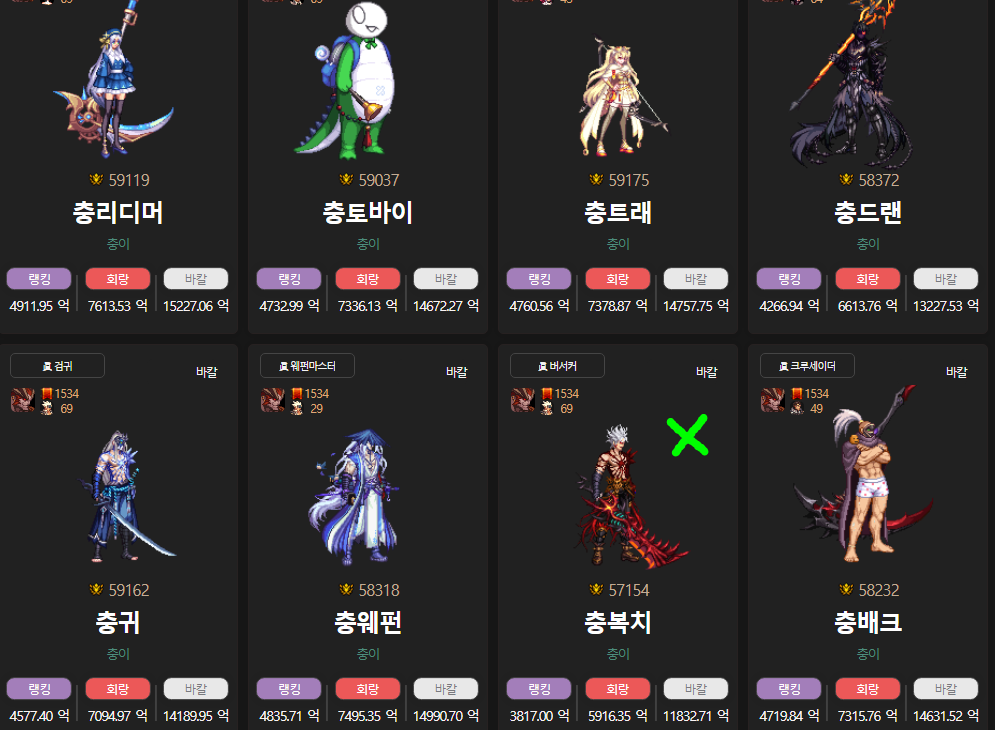Click the red 1534 medal icon on 충웨펀 card
This screenshot has width=995, height=730.
(297, 394)
